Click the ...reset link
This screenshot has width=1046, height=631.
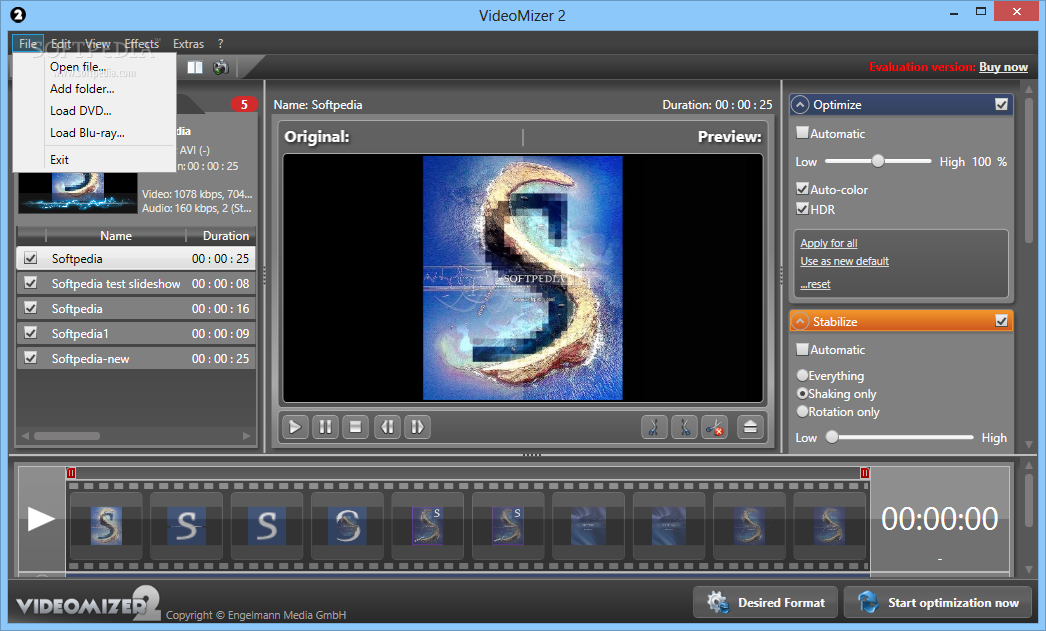pyautogui.click(x=815, y=284)
